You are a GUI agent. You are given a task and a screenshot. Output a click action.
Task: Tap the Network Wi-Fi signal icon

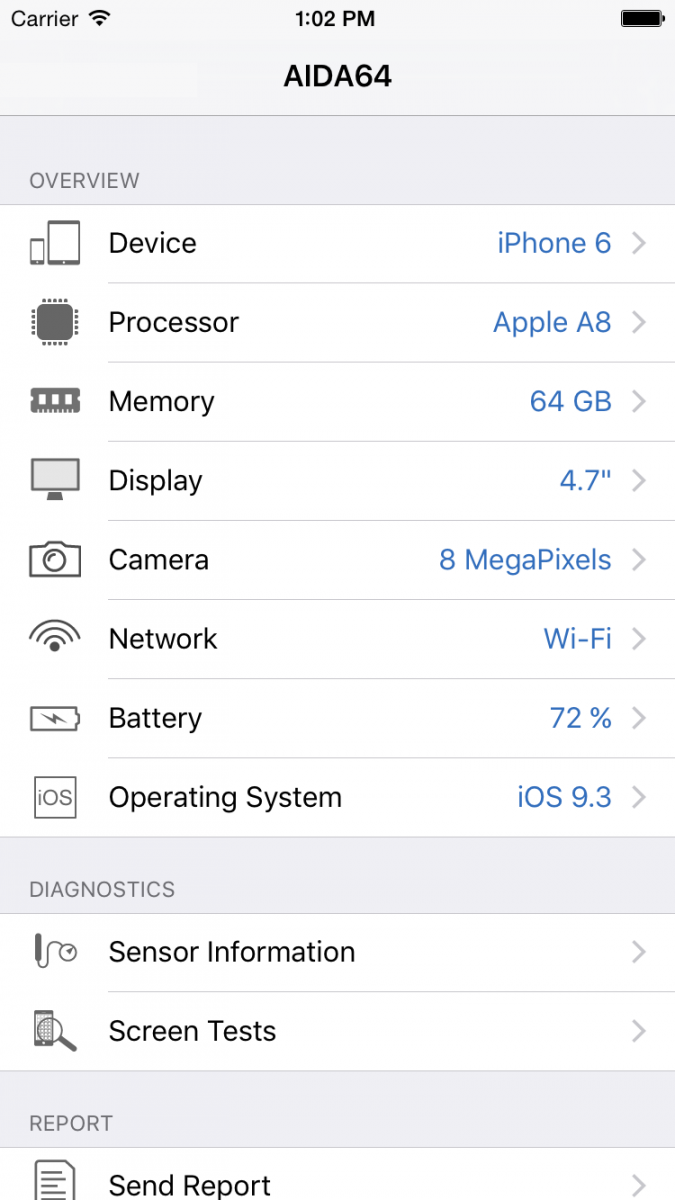54,637
